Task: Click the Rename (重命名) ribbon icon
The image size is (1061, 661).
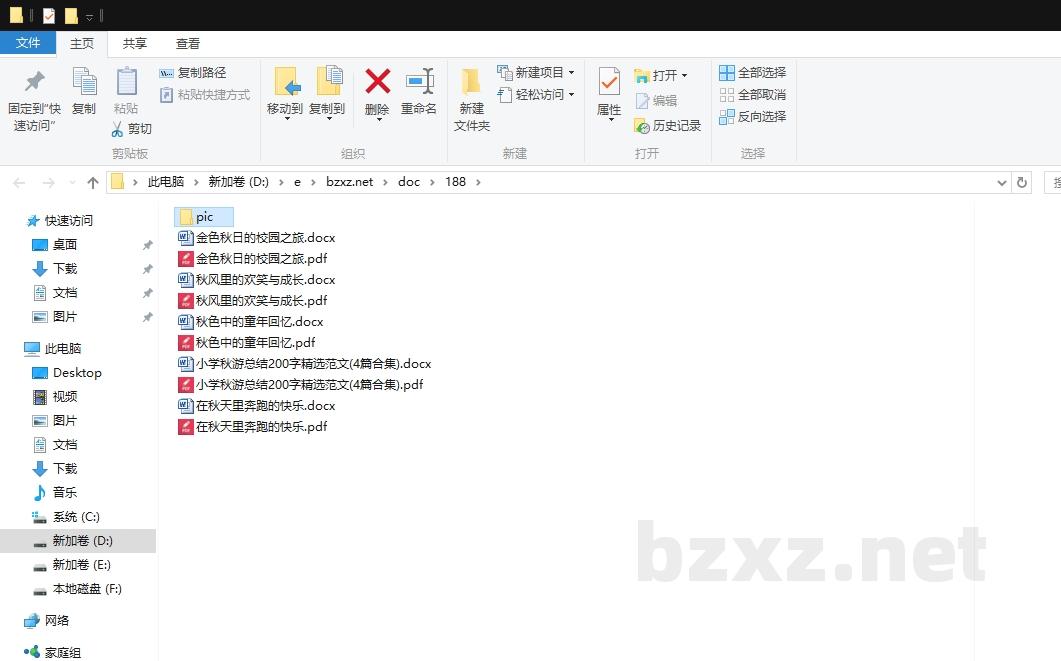Action: pos(419,81)
